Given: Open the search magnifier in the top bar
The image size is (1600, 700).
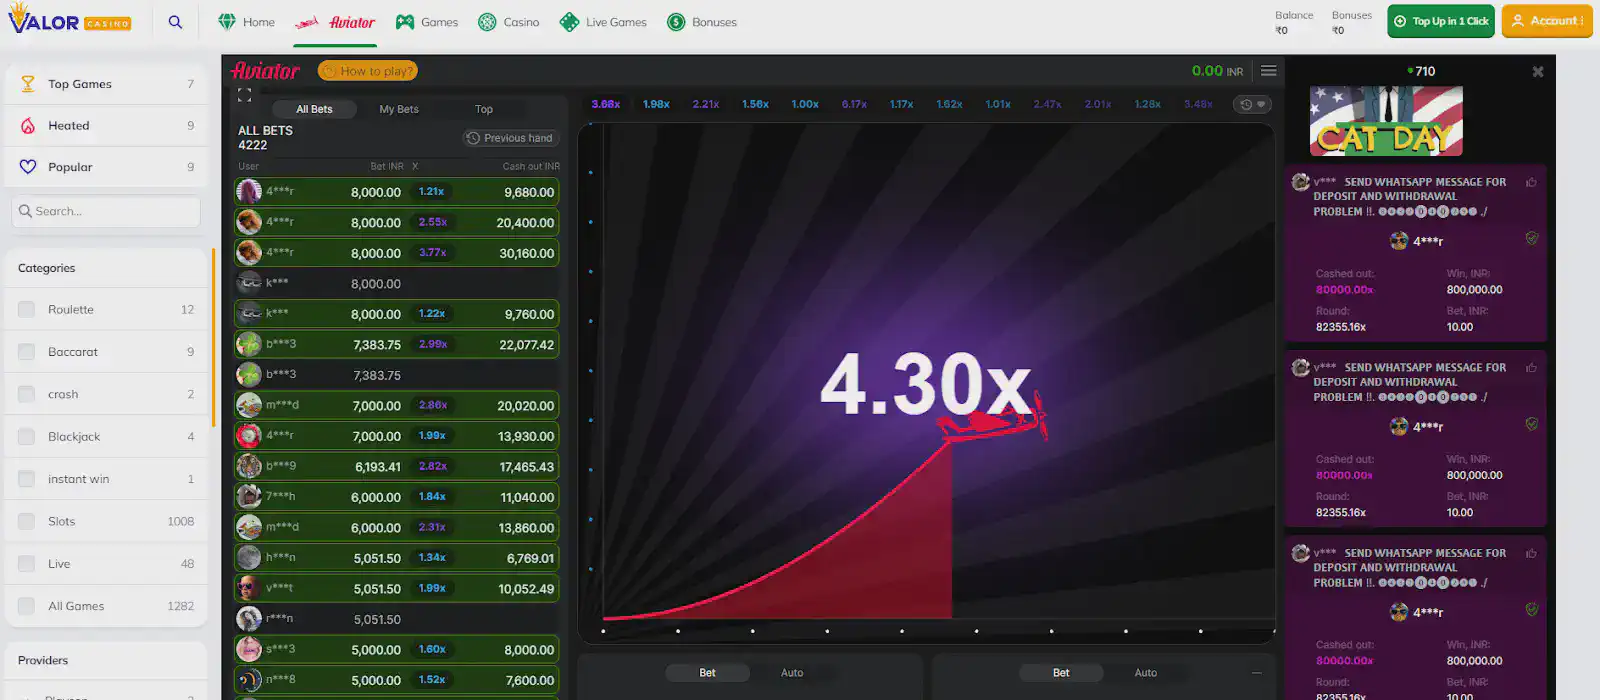Looking at the screenshot, I should pyautogui.click(x=175, y=22).
